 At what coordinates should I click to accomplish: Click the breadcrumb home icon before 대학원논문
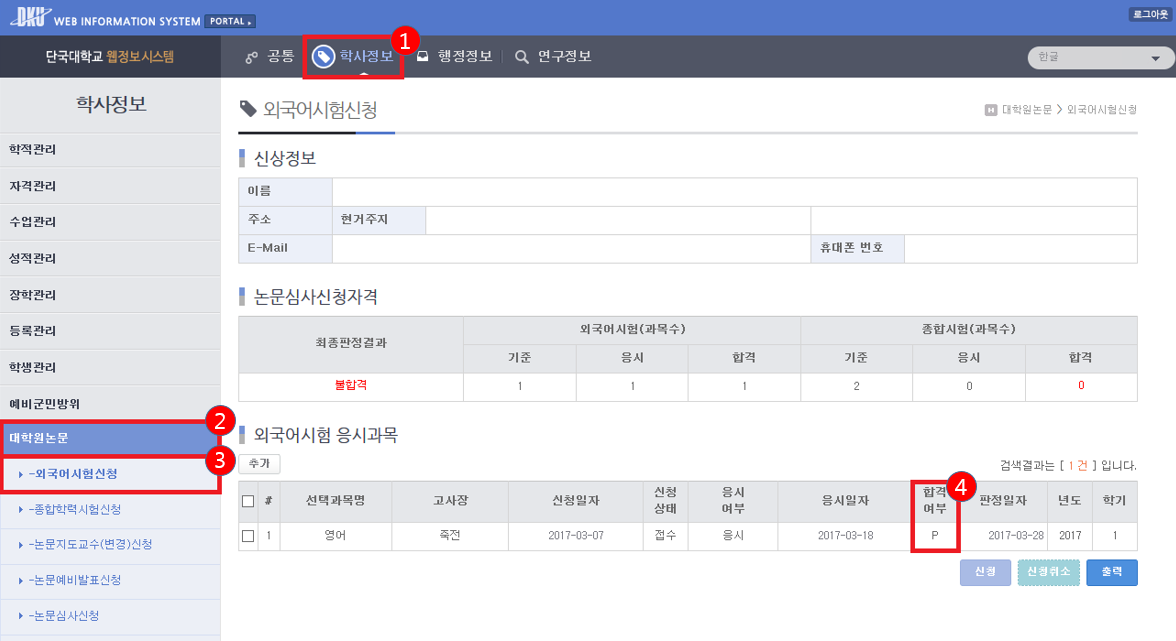pos(990,110)
